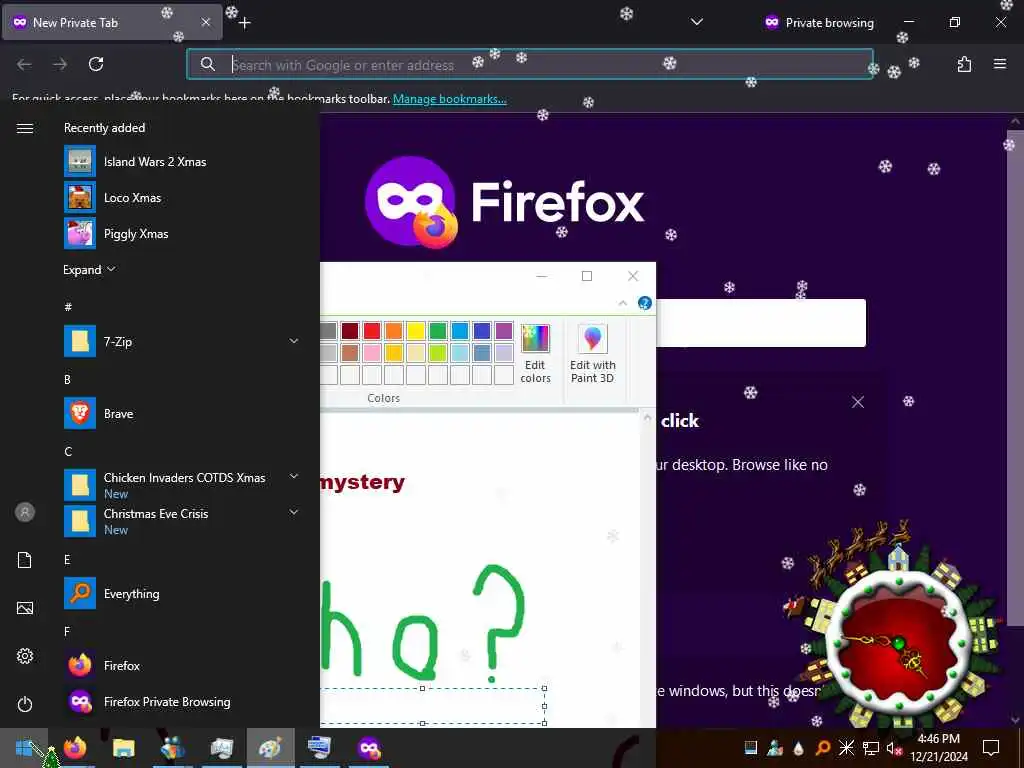Open Firefox Private Browsing from Start list
Image resolution: width=1024 pixels, height=768 pixels.
pyautogui.click(x=80, y=701)
